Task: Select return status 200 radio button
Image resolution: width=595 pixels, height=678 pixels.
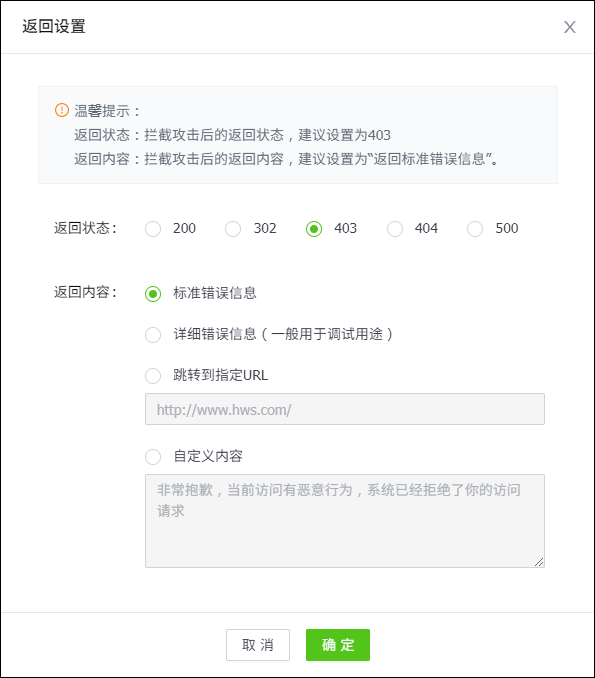Action: tap(153, 229)
